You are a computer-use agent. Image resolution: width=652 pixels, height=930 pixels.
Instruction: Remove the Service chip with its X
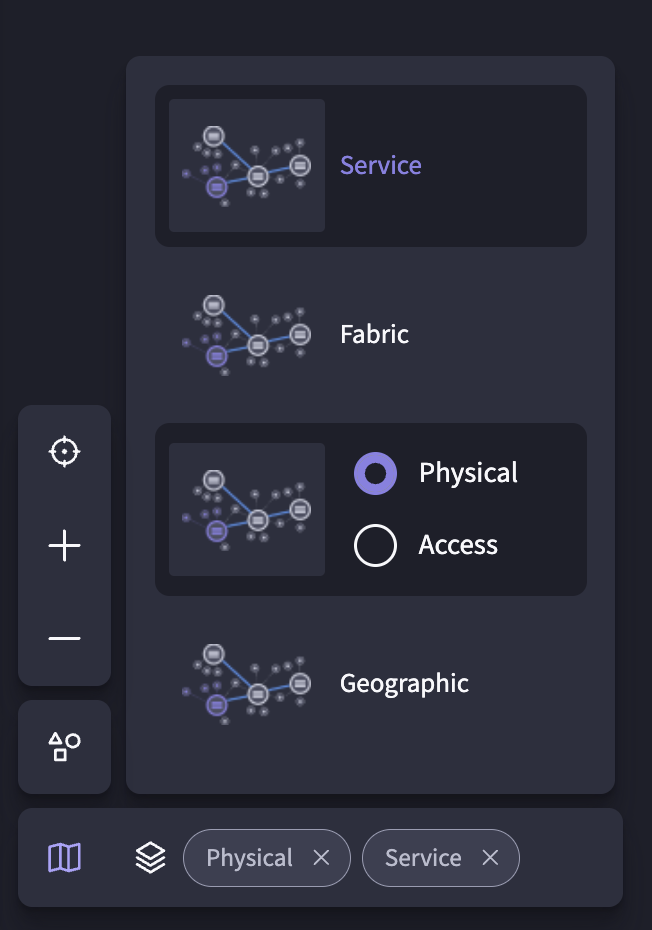(490, 858)
